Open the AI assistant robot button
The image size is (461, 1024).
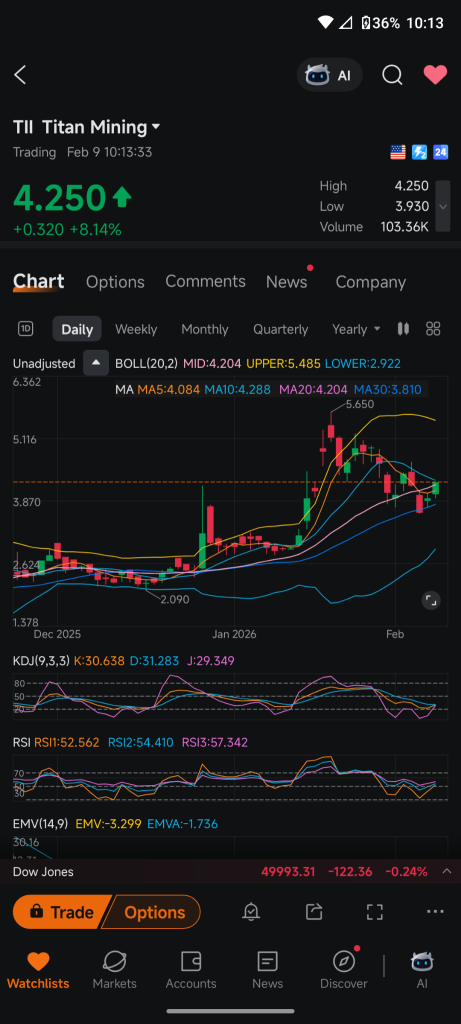(329, 75)
